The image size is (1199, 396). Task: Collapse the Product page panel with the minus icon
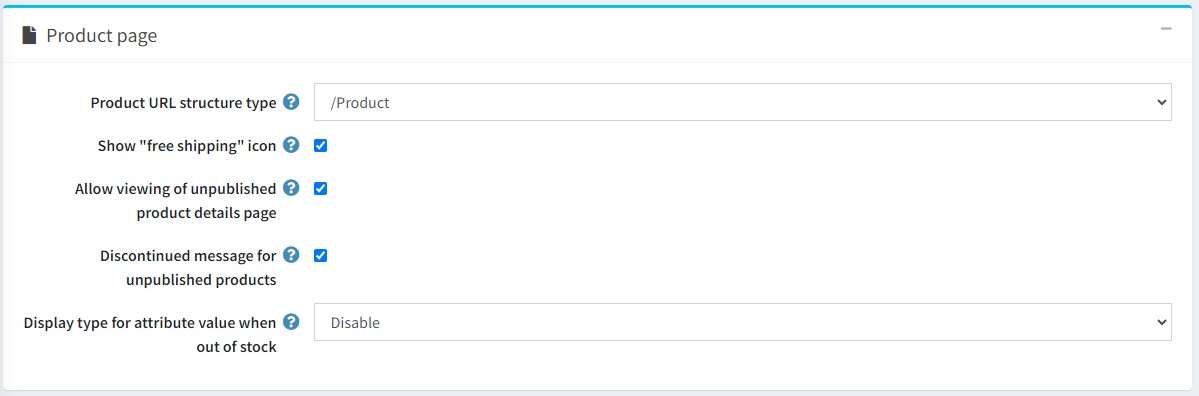[1165, 29]
